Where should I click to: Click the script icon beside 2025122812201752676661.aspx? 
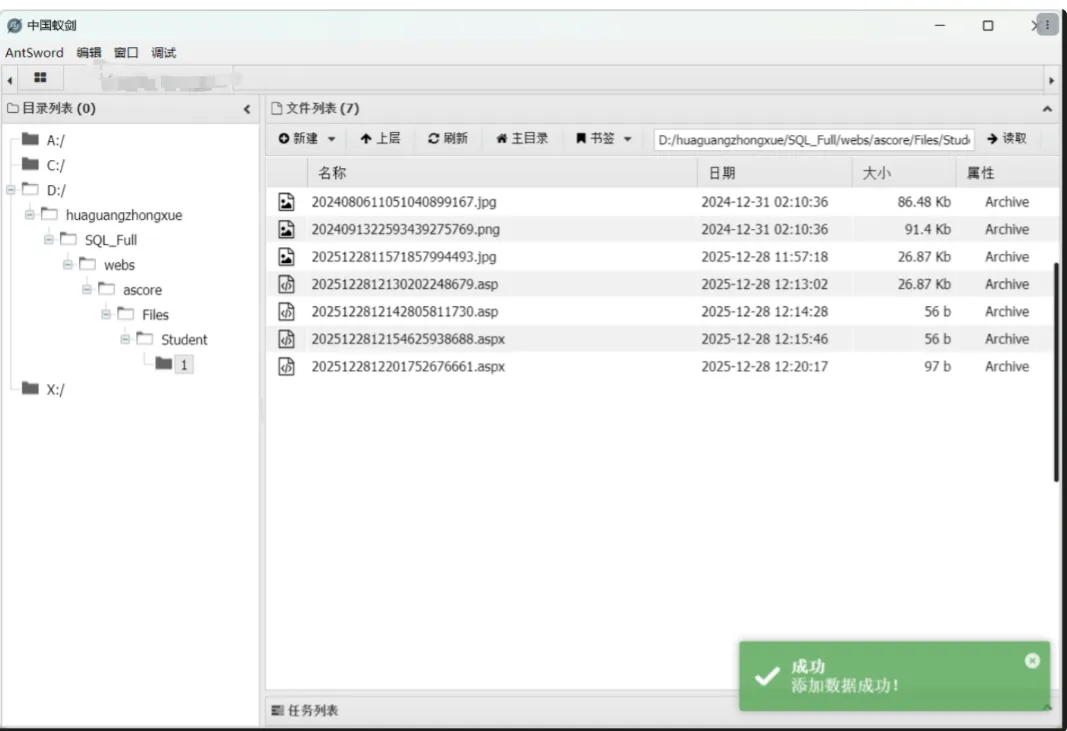(x=285, y=366)
